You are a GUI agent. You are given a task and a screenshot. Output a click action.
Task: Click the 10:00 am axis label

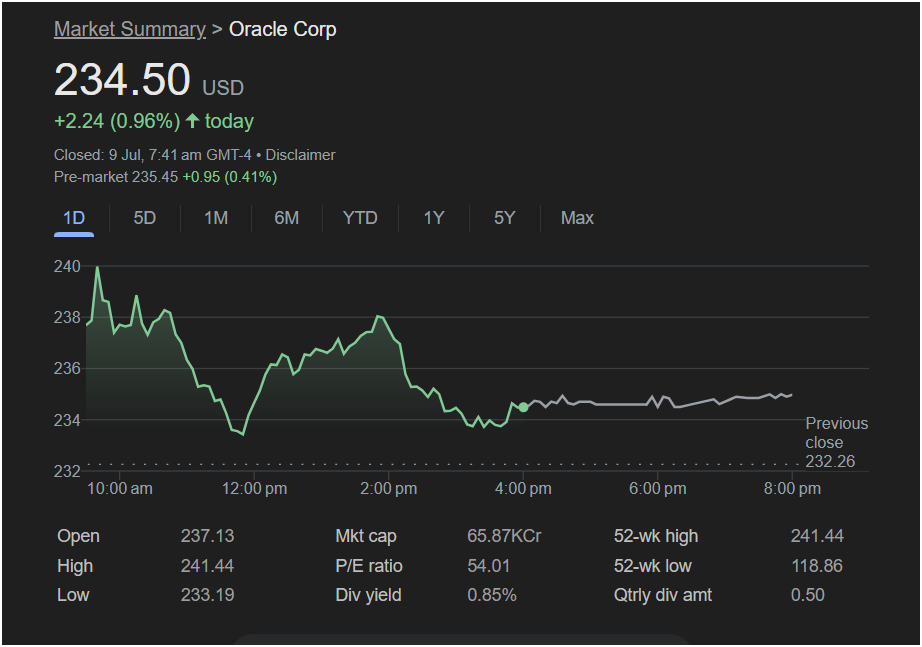click(x=120, y=488)
